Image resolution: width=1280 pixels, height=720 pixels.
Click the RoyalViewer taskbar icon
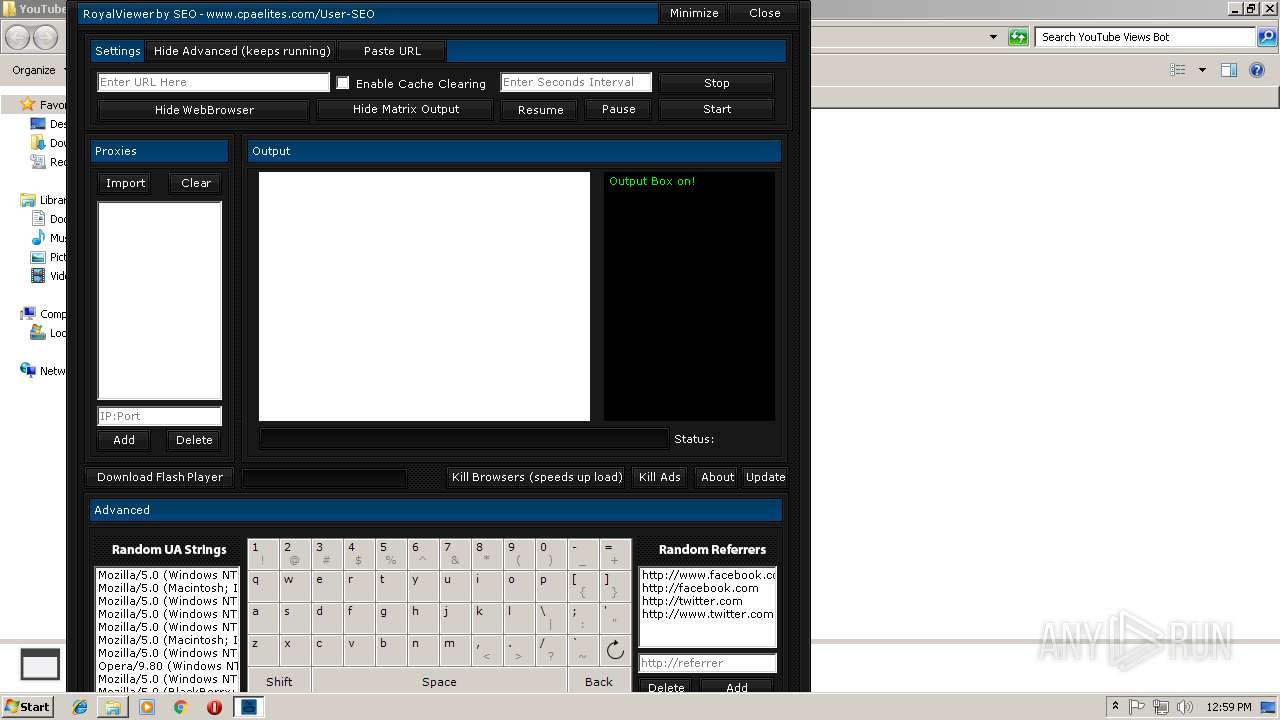click(249, 707)
